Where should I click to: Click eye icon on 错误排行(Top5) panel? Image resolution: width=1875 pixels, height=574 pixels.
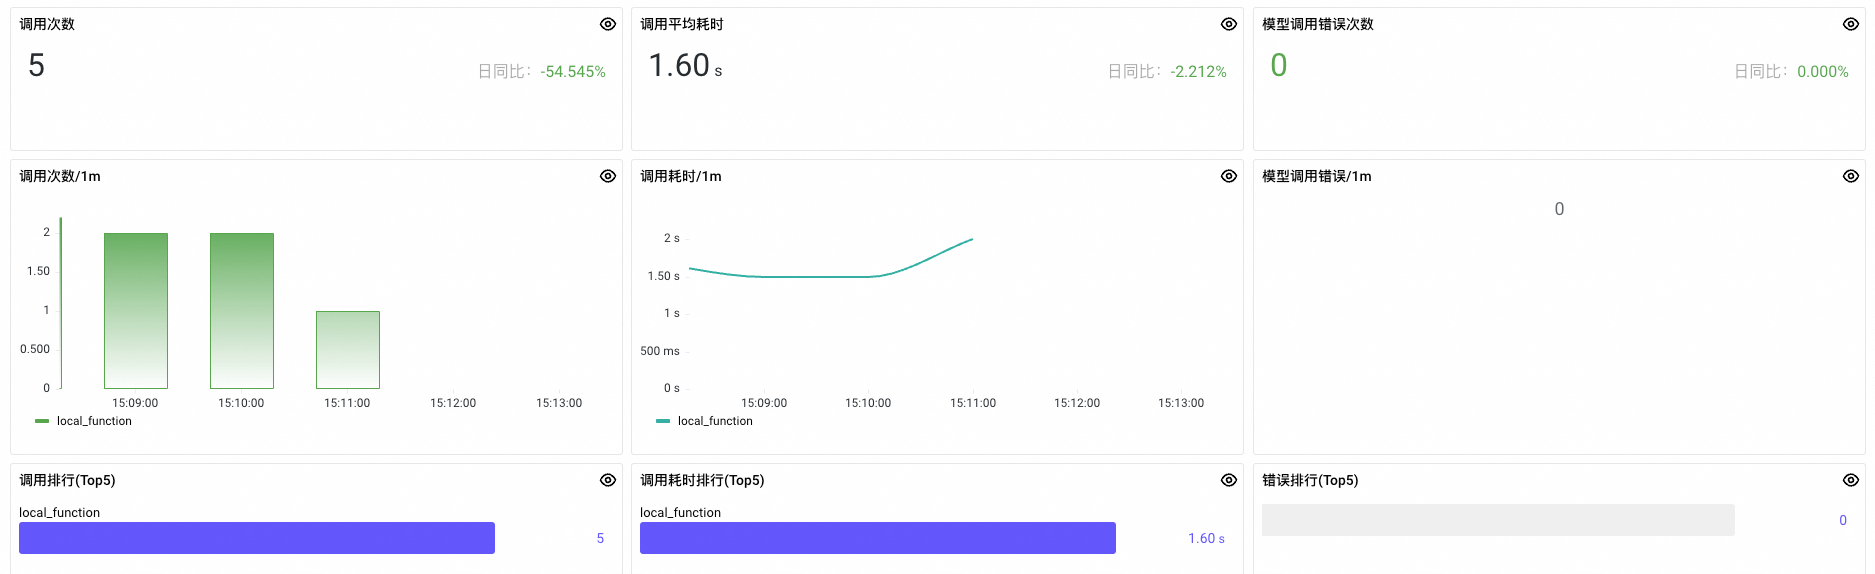click(1851, 480)
